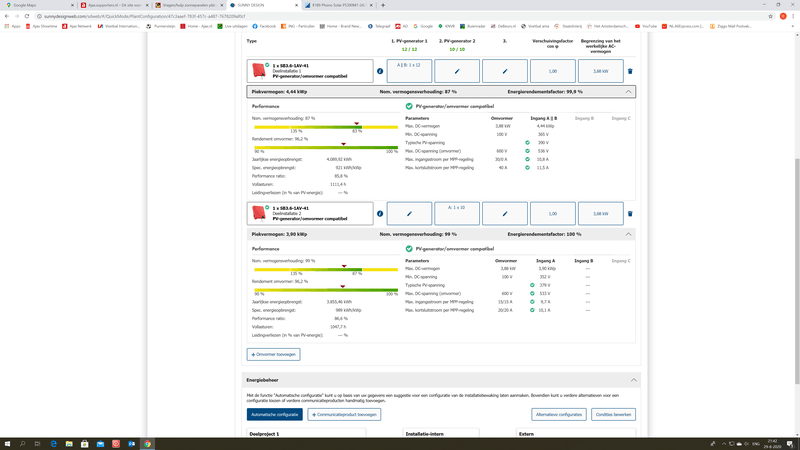Delete inverter Deelinstallatie 1 with trash icon
This screenshot has height=450, width=800.
[x=630, y=71]
